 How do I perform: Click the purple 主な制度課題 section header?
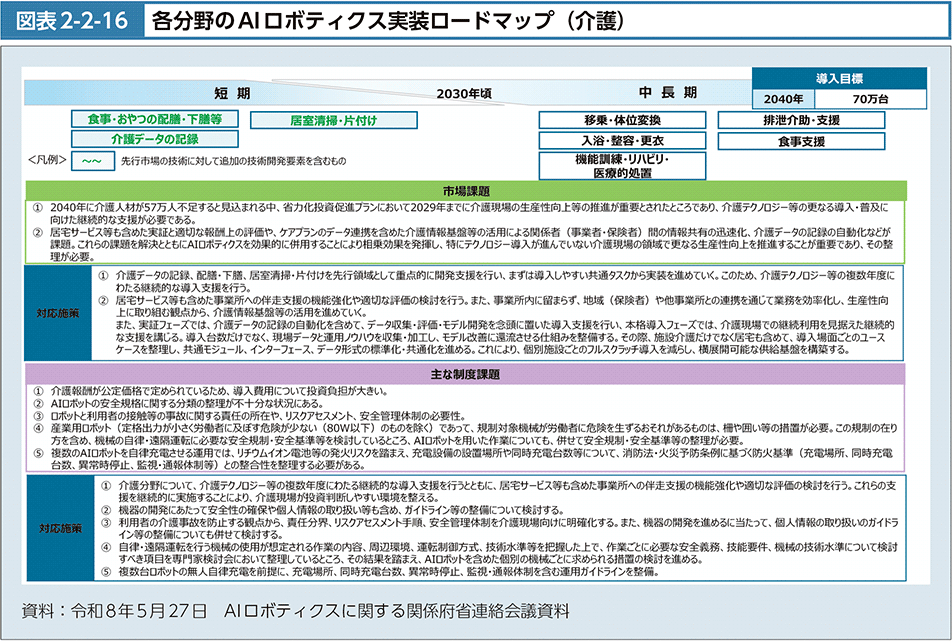click(465, 374)
